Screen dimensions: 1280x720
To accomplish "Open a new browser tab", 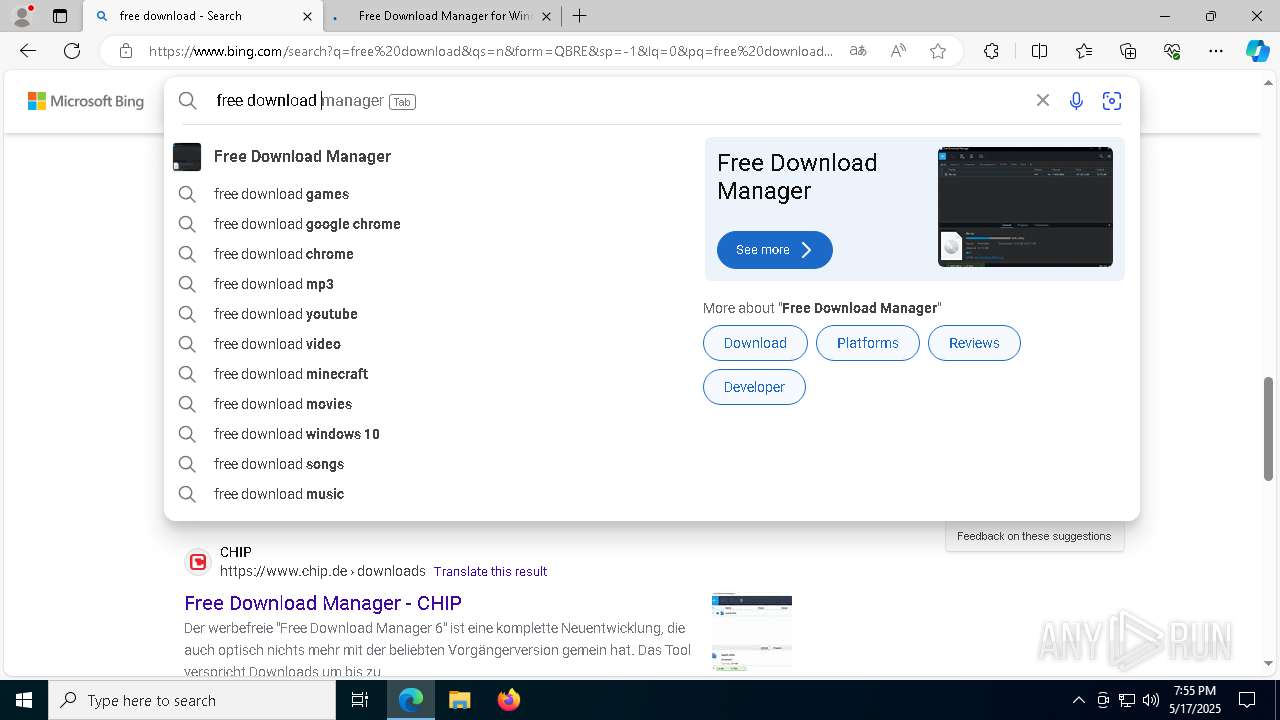I will click(x=579, y=16).
